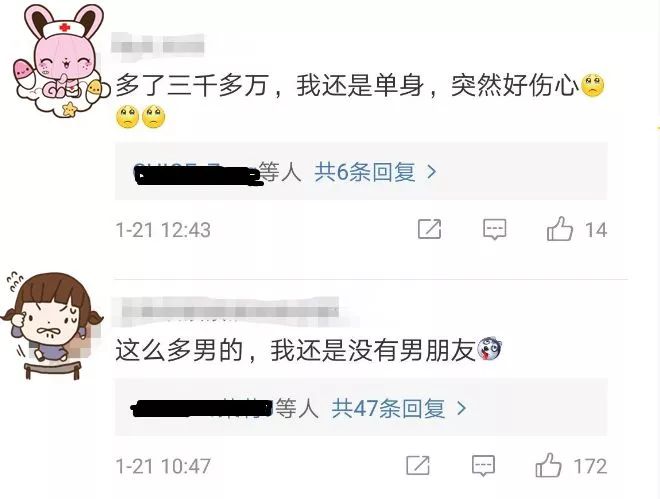Viewport: 660px width, 499px height.
Task: Open blurred username of the first commenter
Action: [x=158, y=45]
